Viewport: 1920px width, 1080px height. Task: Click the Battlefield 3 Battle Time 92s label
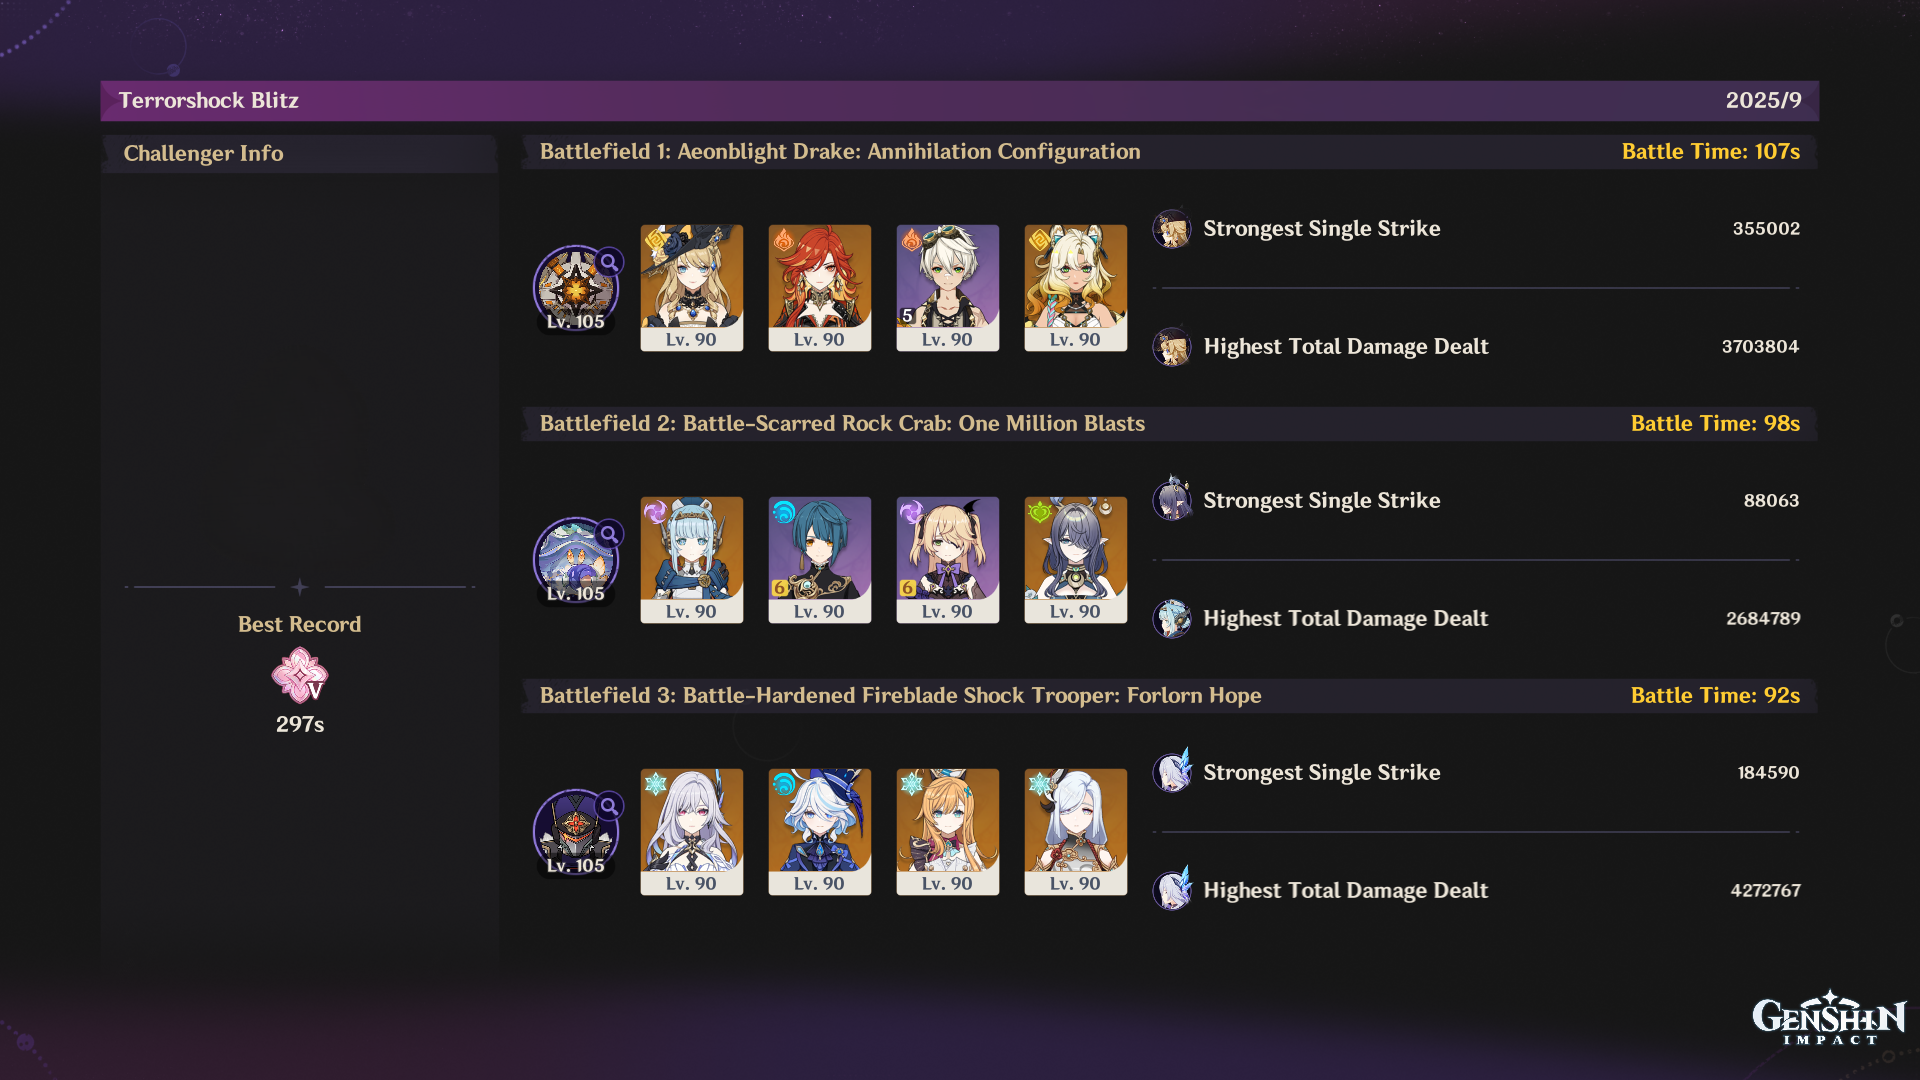click(x=1715, y=696)
